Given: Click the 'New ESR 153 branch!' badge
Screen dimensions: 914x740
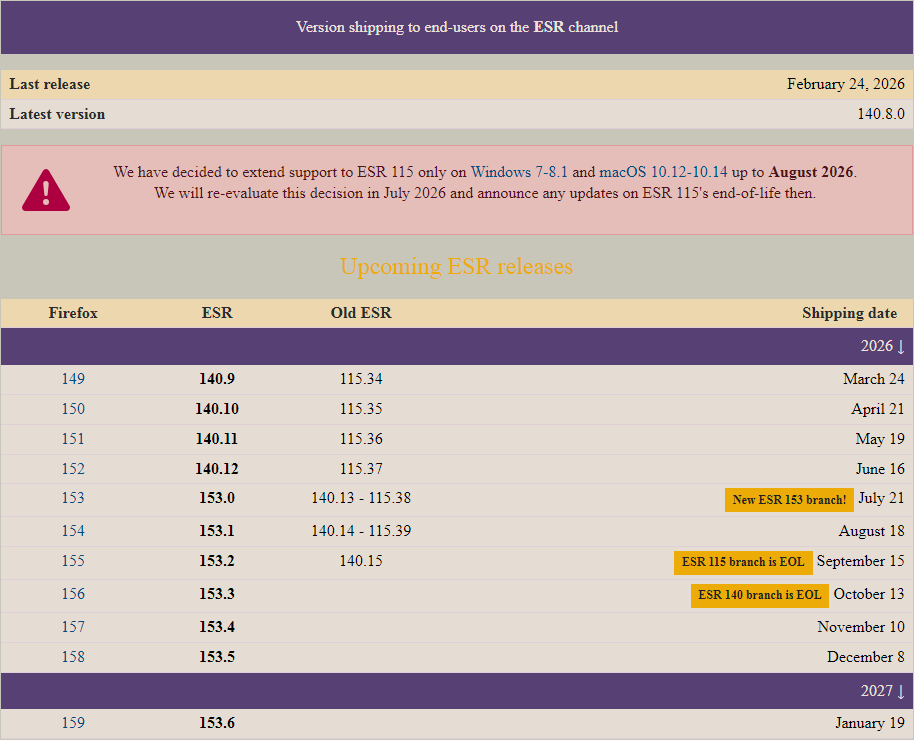Looking at the screenshot, I should (789, 500).
